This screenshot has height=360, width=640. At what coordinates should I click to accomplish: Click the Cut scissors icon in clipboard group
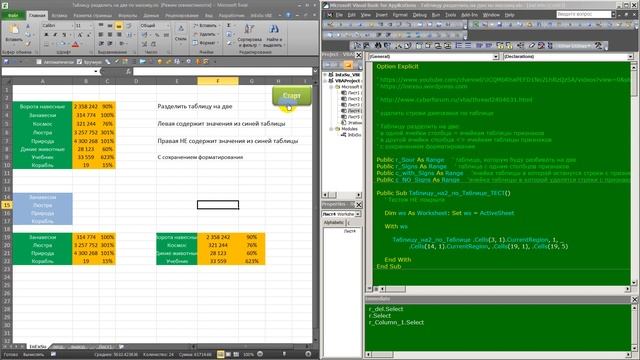pyautogui.click(x=28, y=26)
